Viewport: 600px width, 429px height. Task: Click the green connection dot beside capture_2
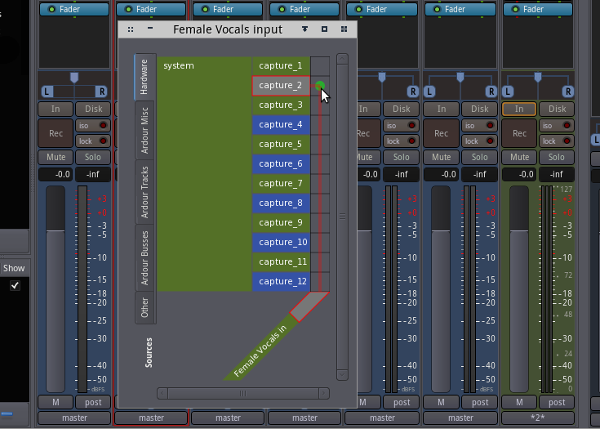click(x=320, y=86)
